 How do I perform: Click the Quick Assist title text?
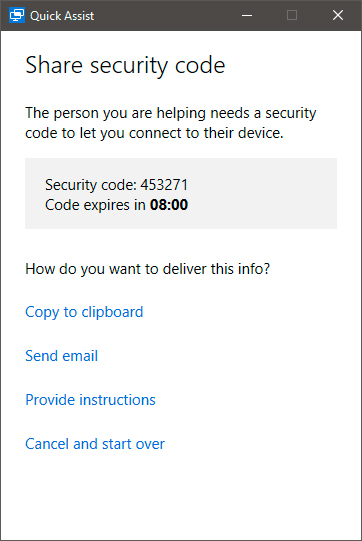coord(62,16)
